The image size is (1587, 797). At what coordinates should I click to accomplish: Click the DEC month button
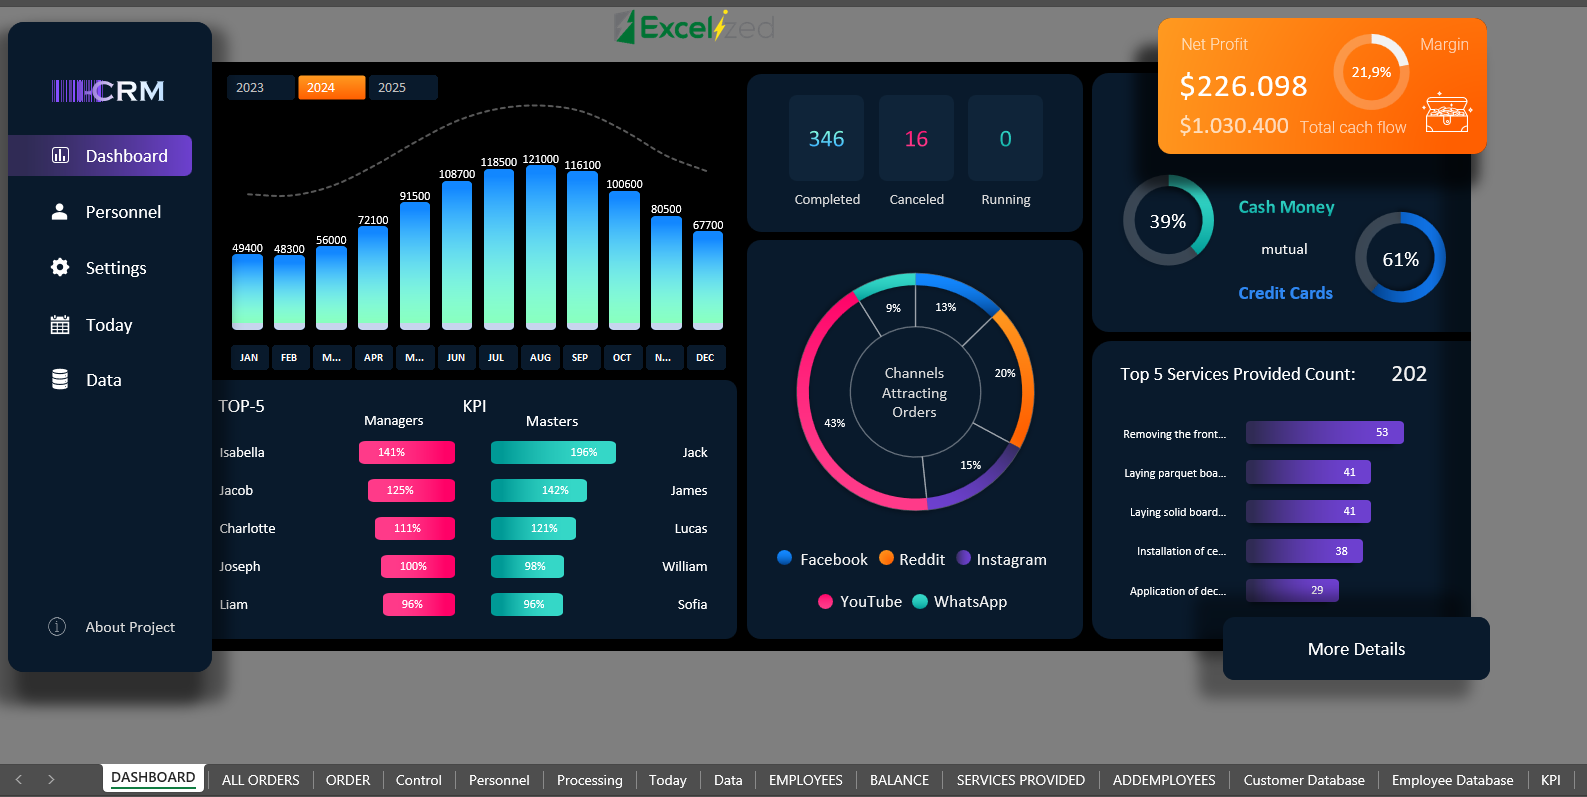[705, 357]
